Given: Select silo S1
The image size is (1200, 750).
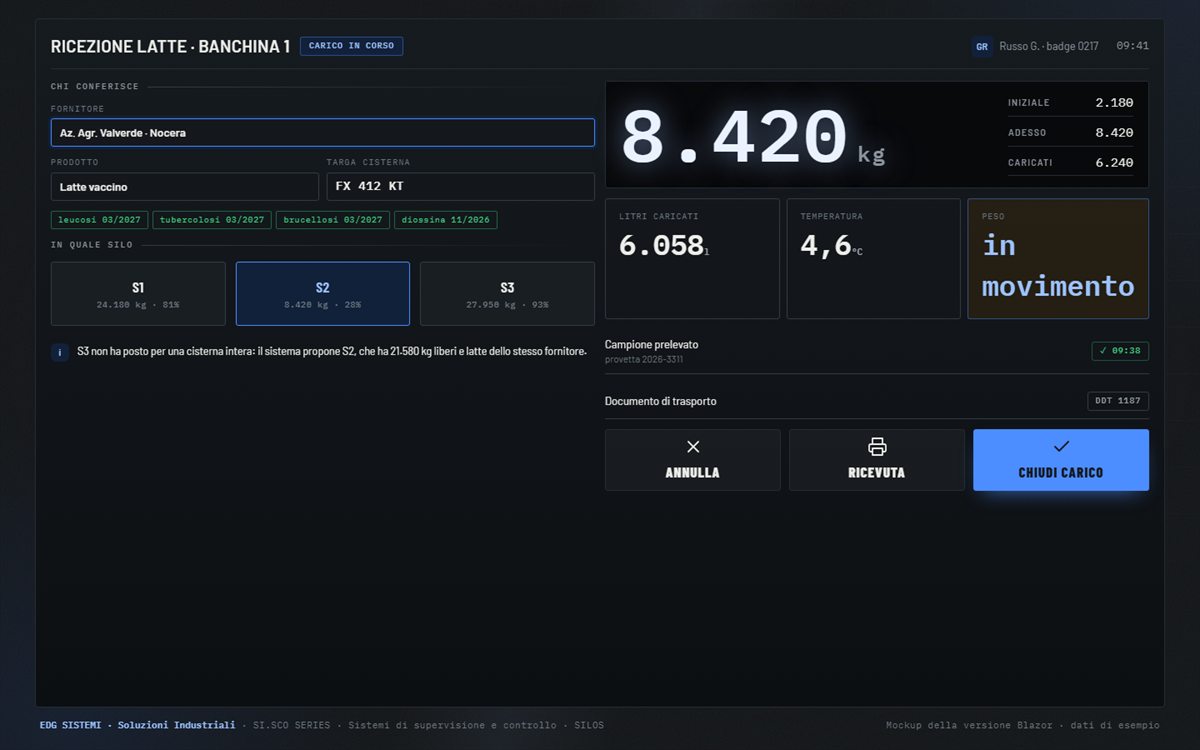Looking at the screenshot, I should [x=138, y=294].
